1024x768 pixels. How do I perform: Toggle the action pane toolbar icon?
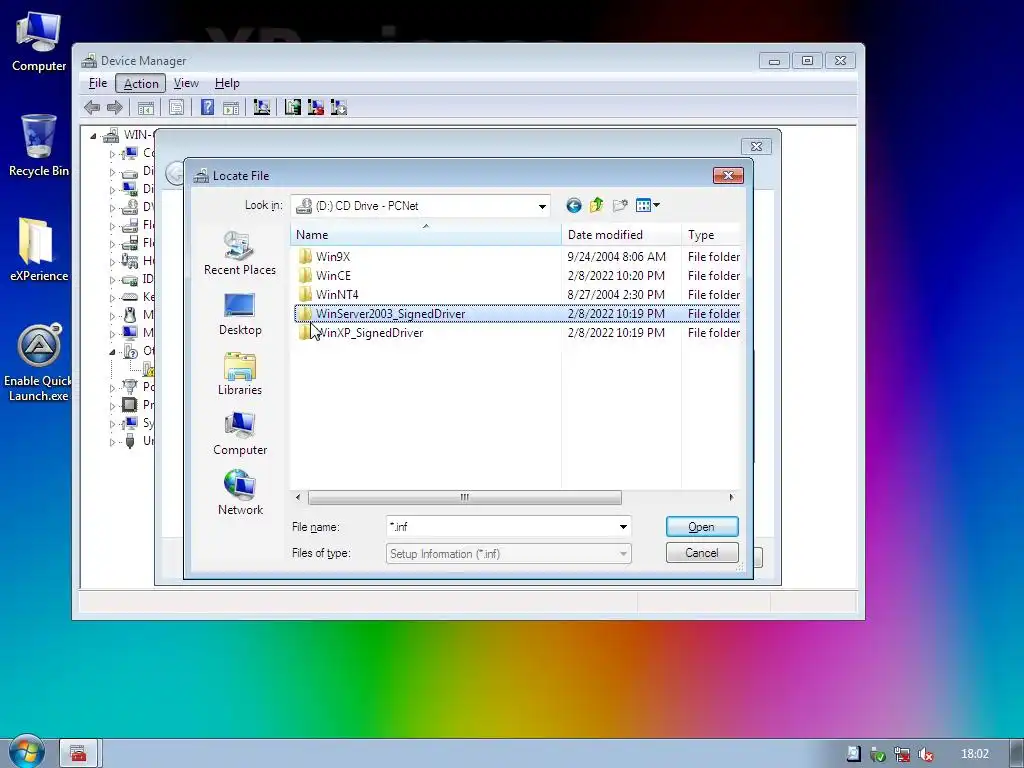(x=231, y=108)
